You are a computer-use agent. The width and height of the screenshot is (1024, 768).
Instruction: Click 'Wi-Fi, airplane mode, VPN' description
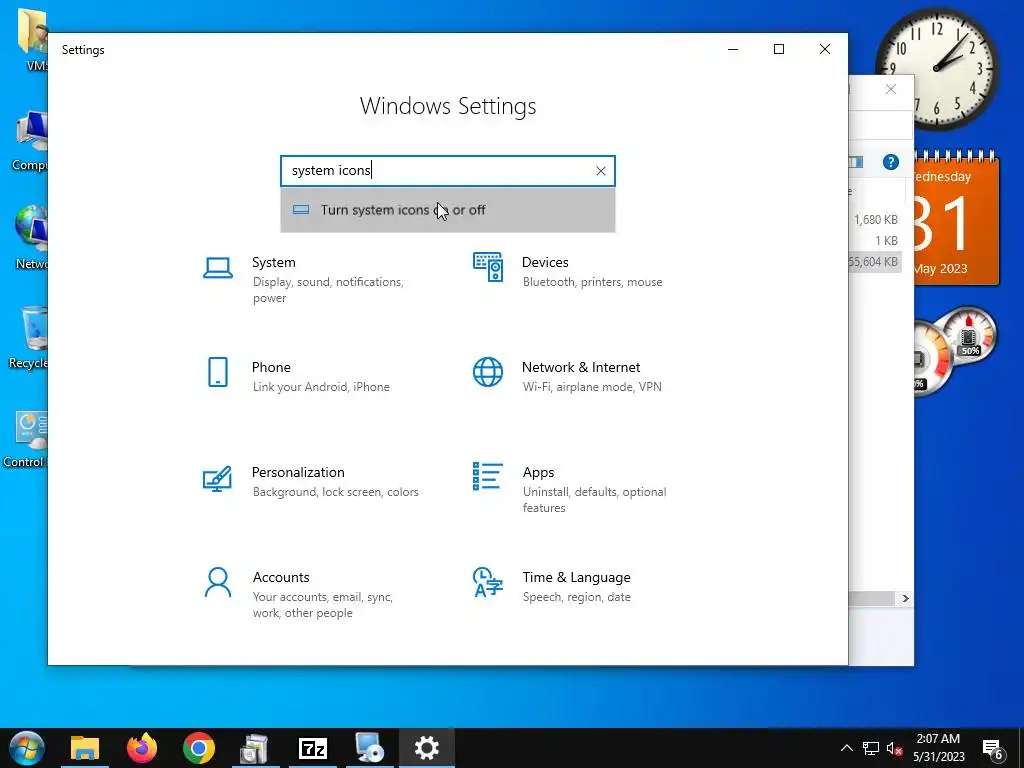coord(592,387)
